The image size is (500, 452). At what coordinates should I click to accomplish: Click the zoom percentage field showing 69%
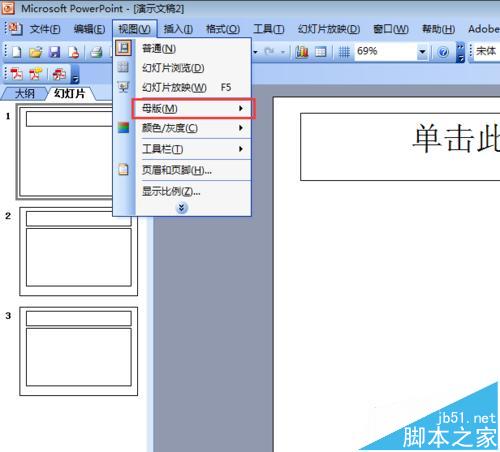tap(386, 52)
